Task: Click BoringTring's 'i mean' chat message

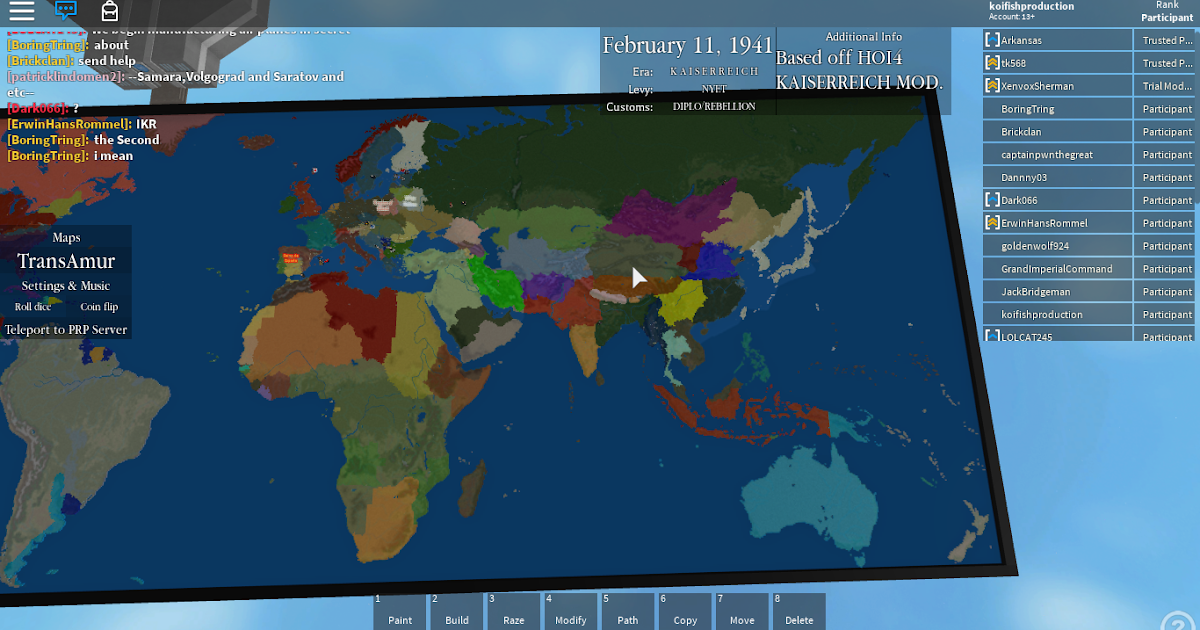Action: (70, 156)
